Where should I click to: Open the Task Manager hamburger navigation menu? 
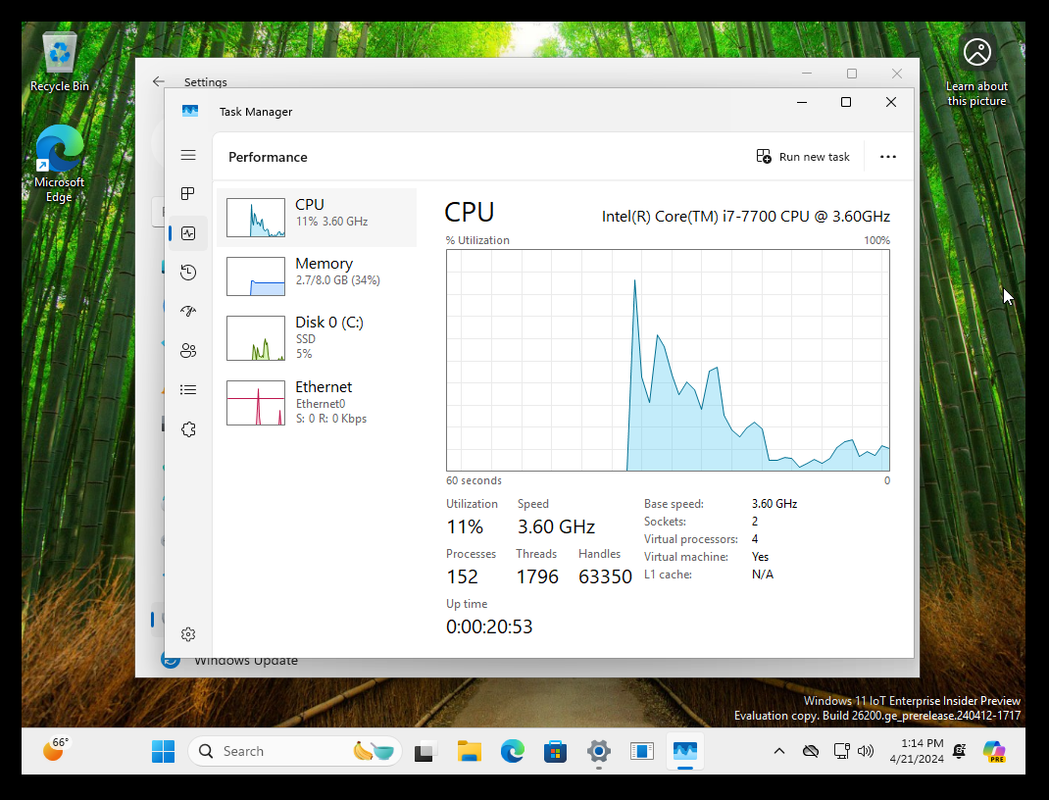click(x=188, y=155)
